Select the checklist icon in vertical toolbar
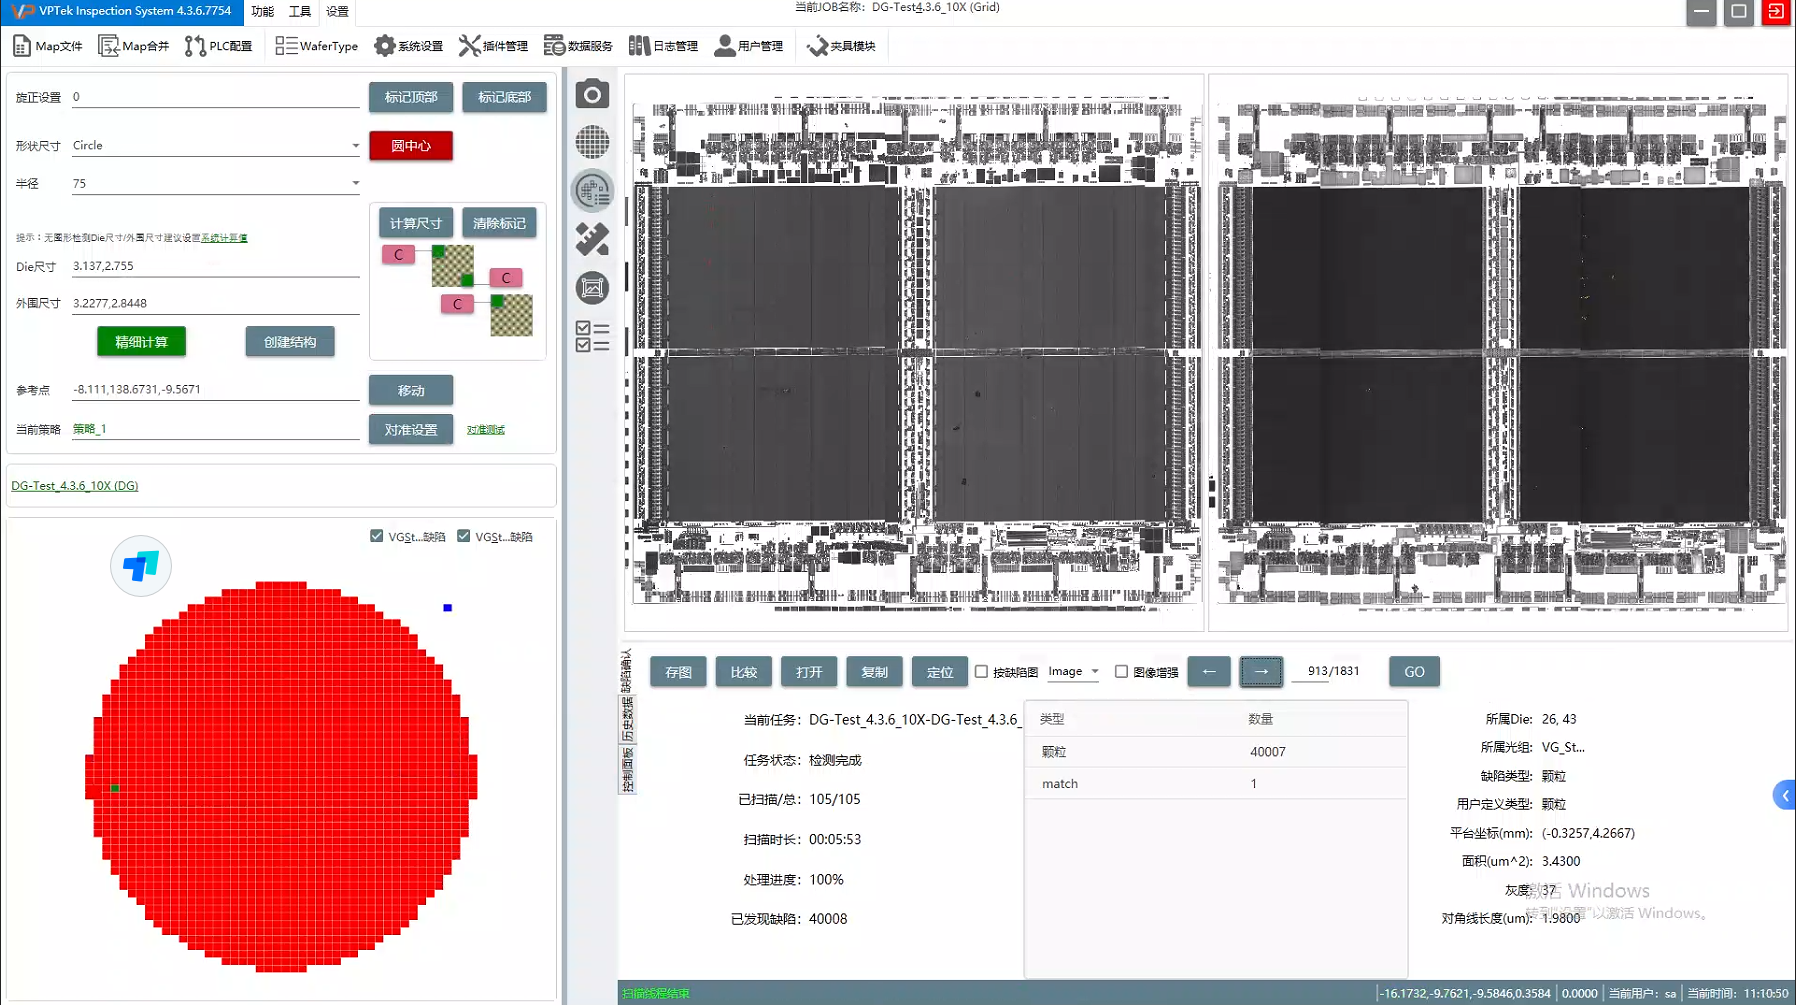Screen dimensions: 1796x1005 click(592, 336)
